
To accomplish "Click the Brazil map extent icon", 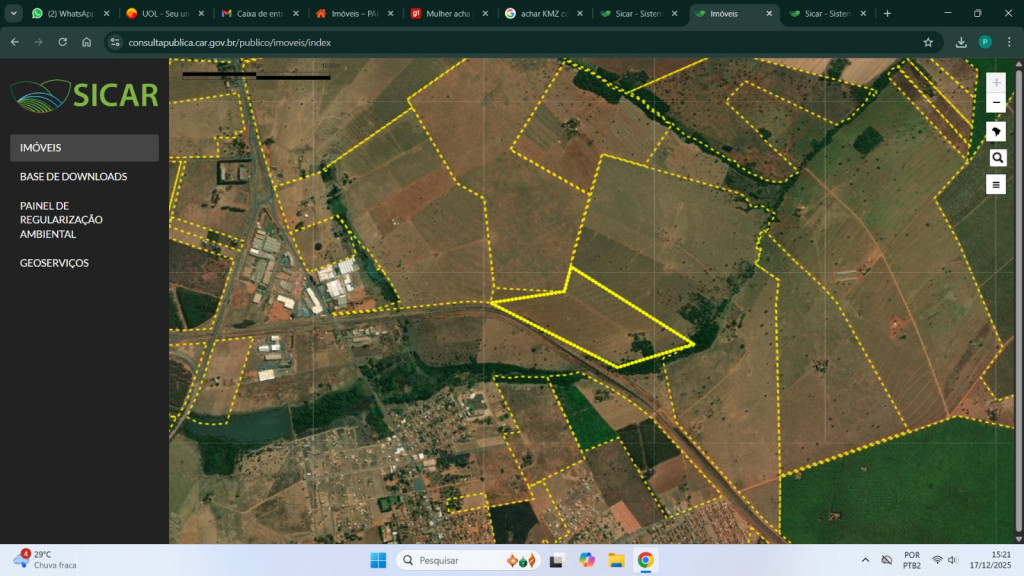I will pos(996,132).
